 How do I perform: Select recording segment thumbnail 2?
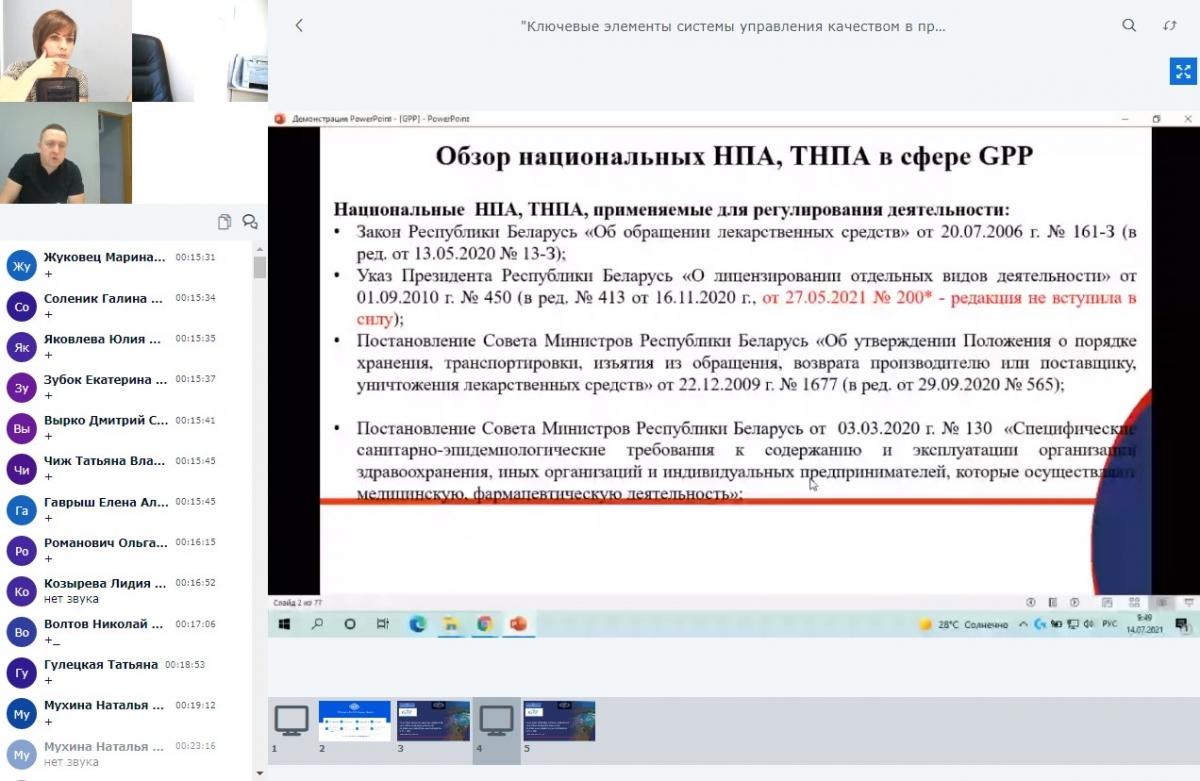click(354, 721)
